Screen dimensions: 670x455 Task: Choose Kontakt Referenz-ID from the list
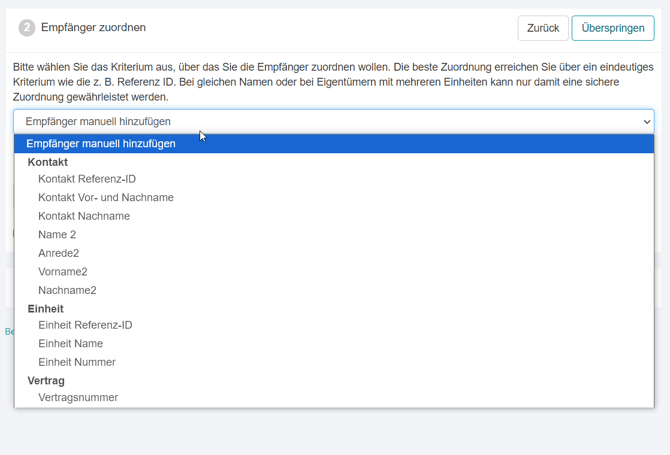click(87, 179)
